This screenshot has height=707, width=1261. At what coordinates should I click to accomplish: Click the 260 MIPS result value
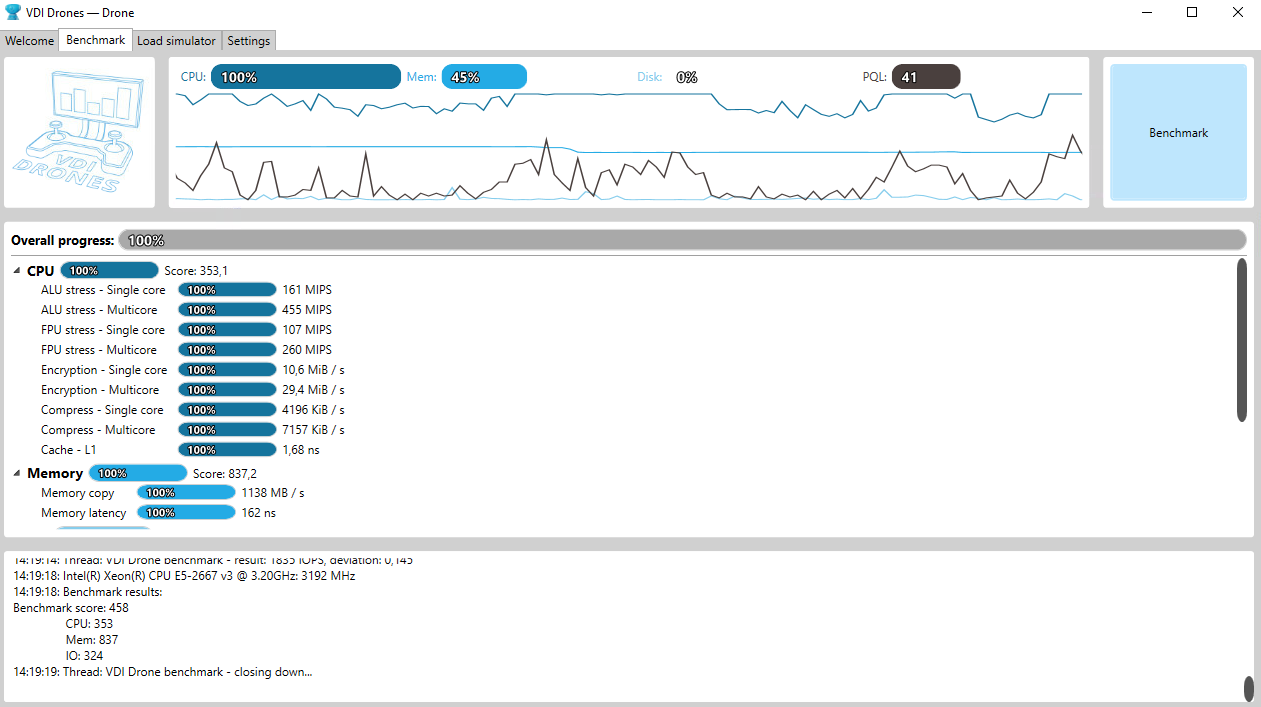307,350
